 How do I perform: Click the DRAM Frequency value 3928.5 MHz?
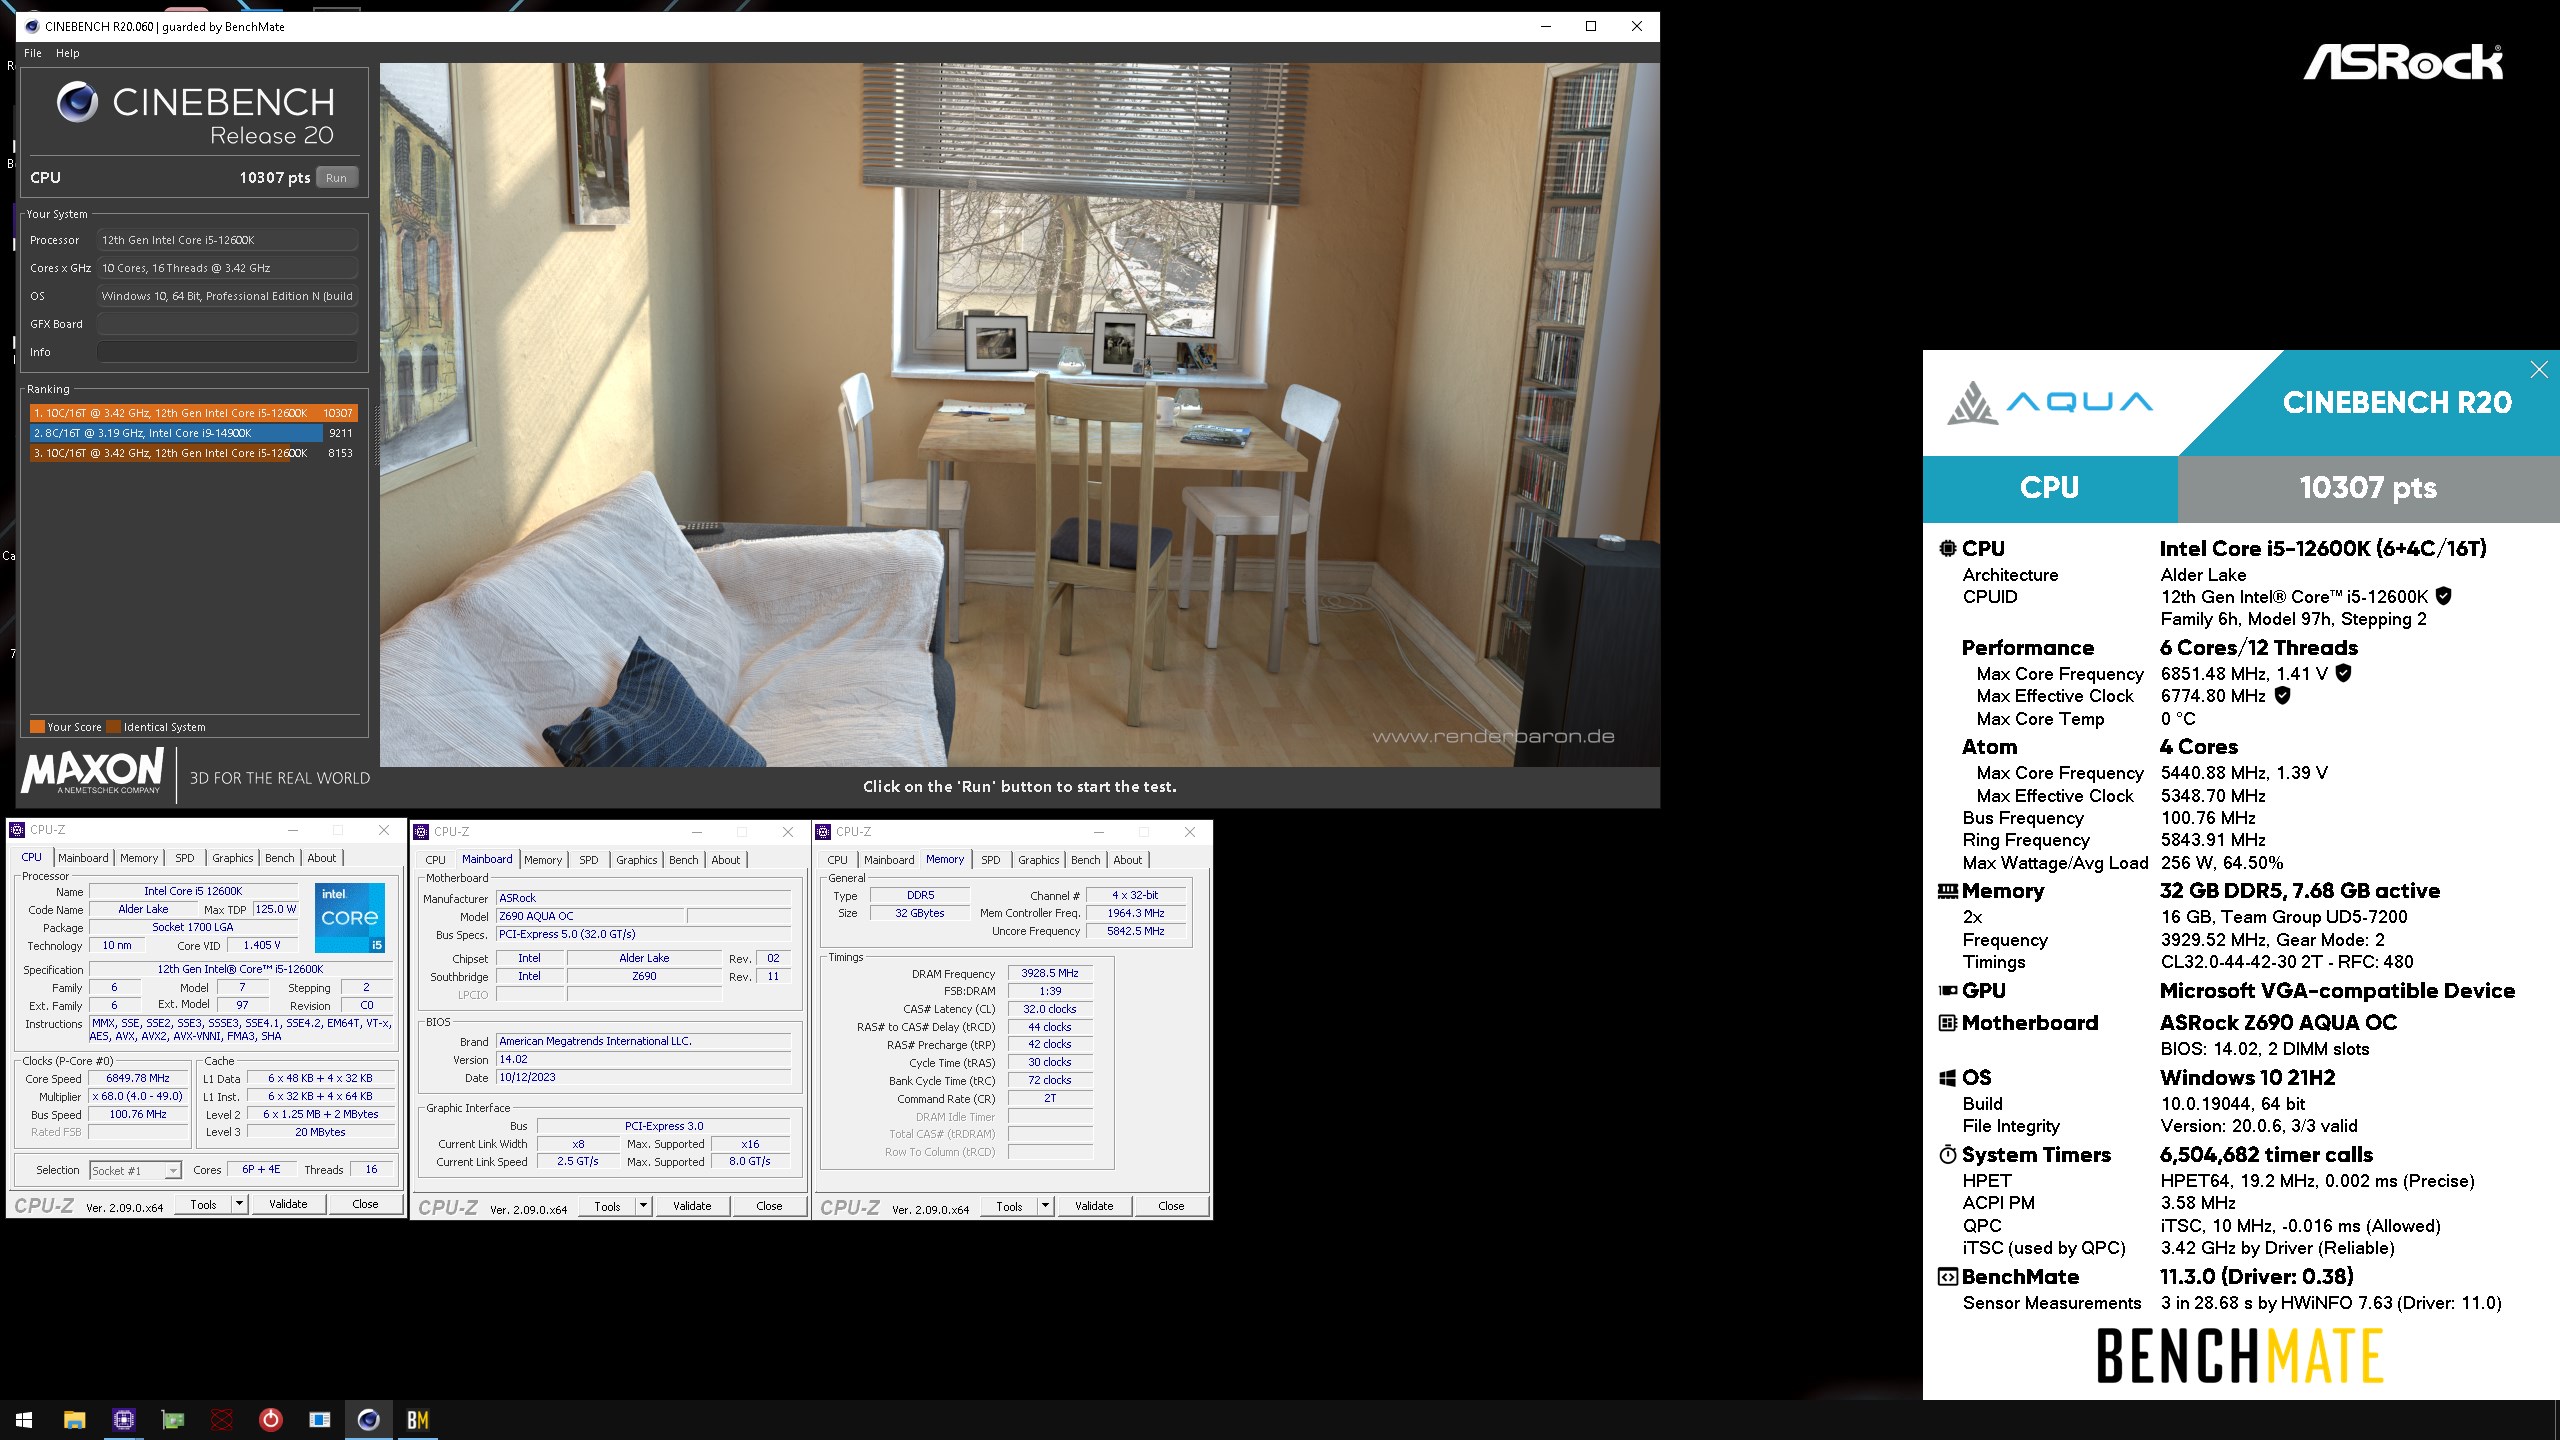[x=1050, y=973]
